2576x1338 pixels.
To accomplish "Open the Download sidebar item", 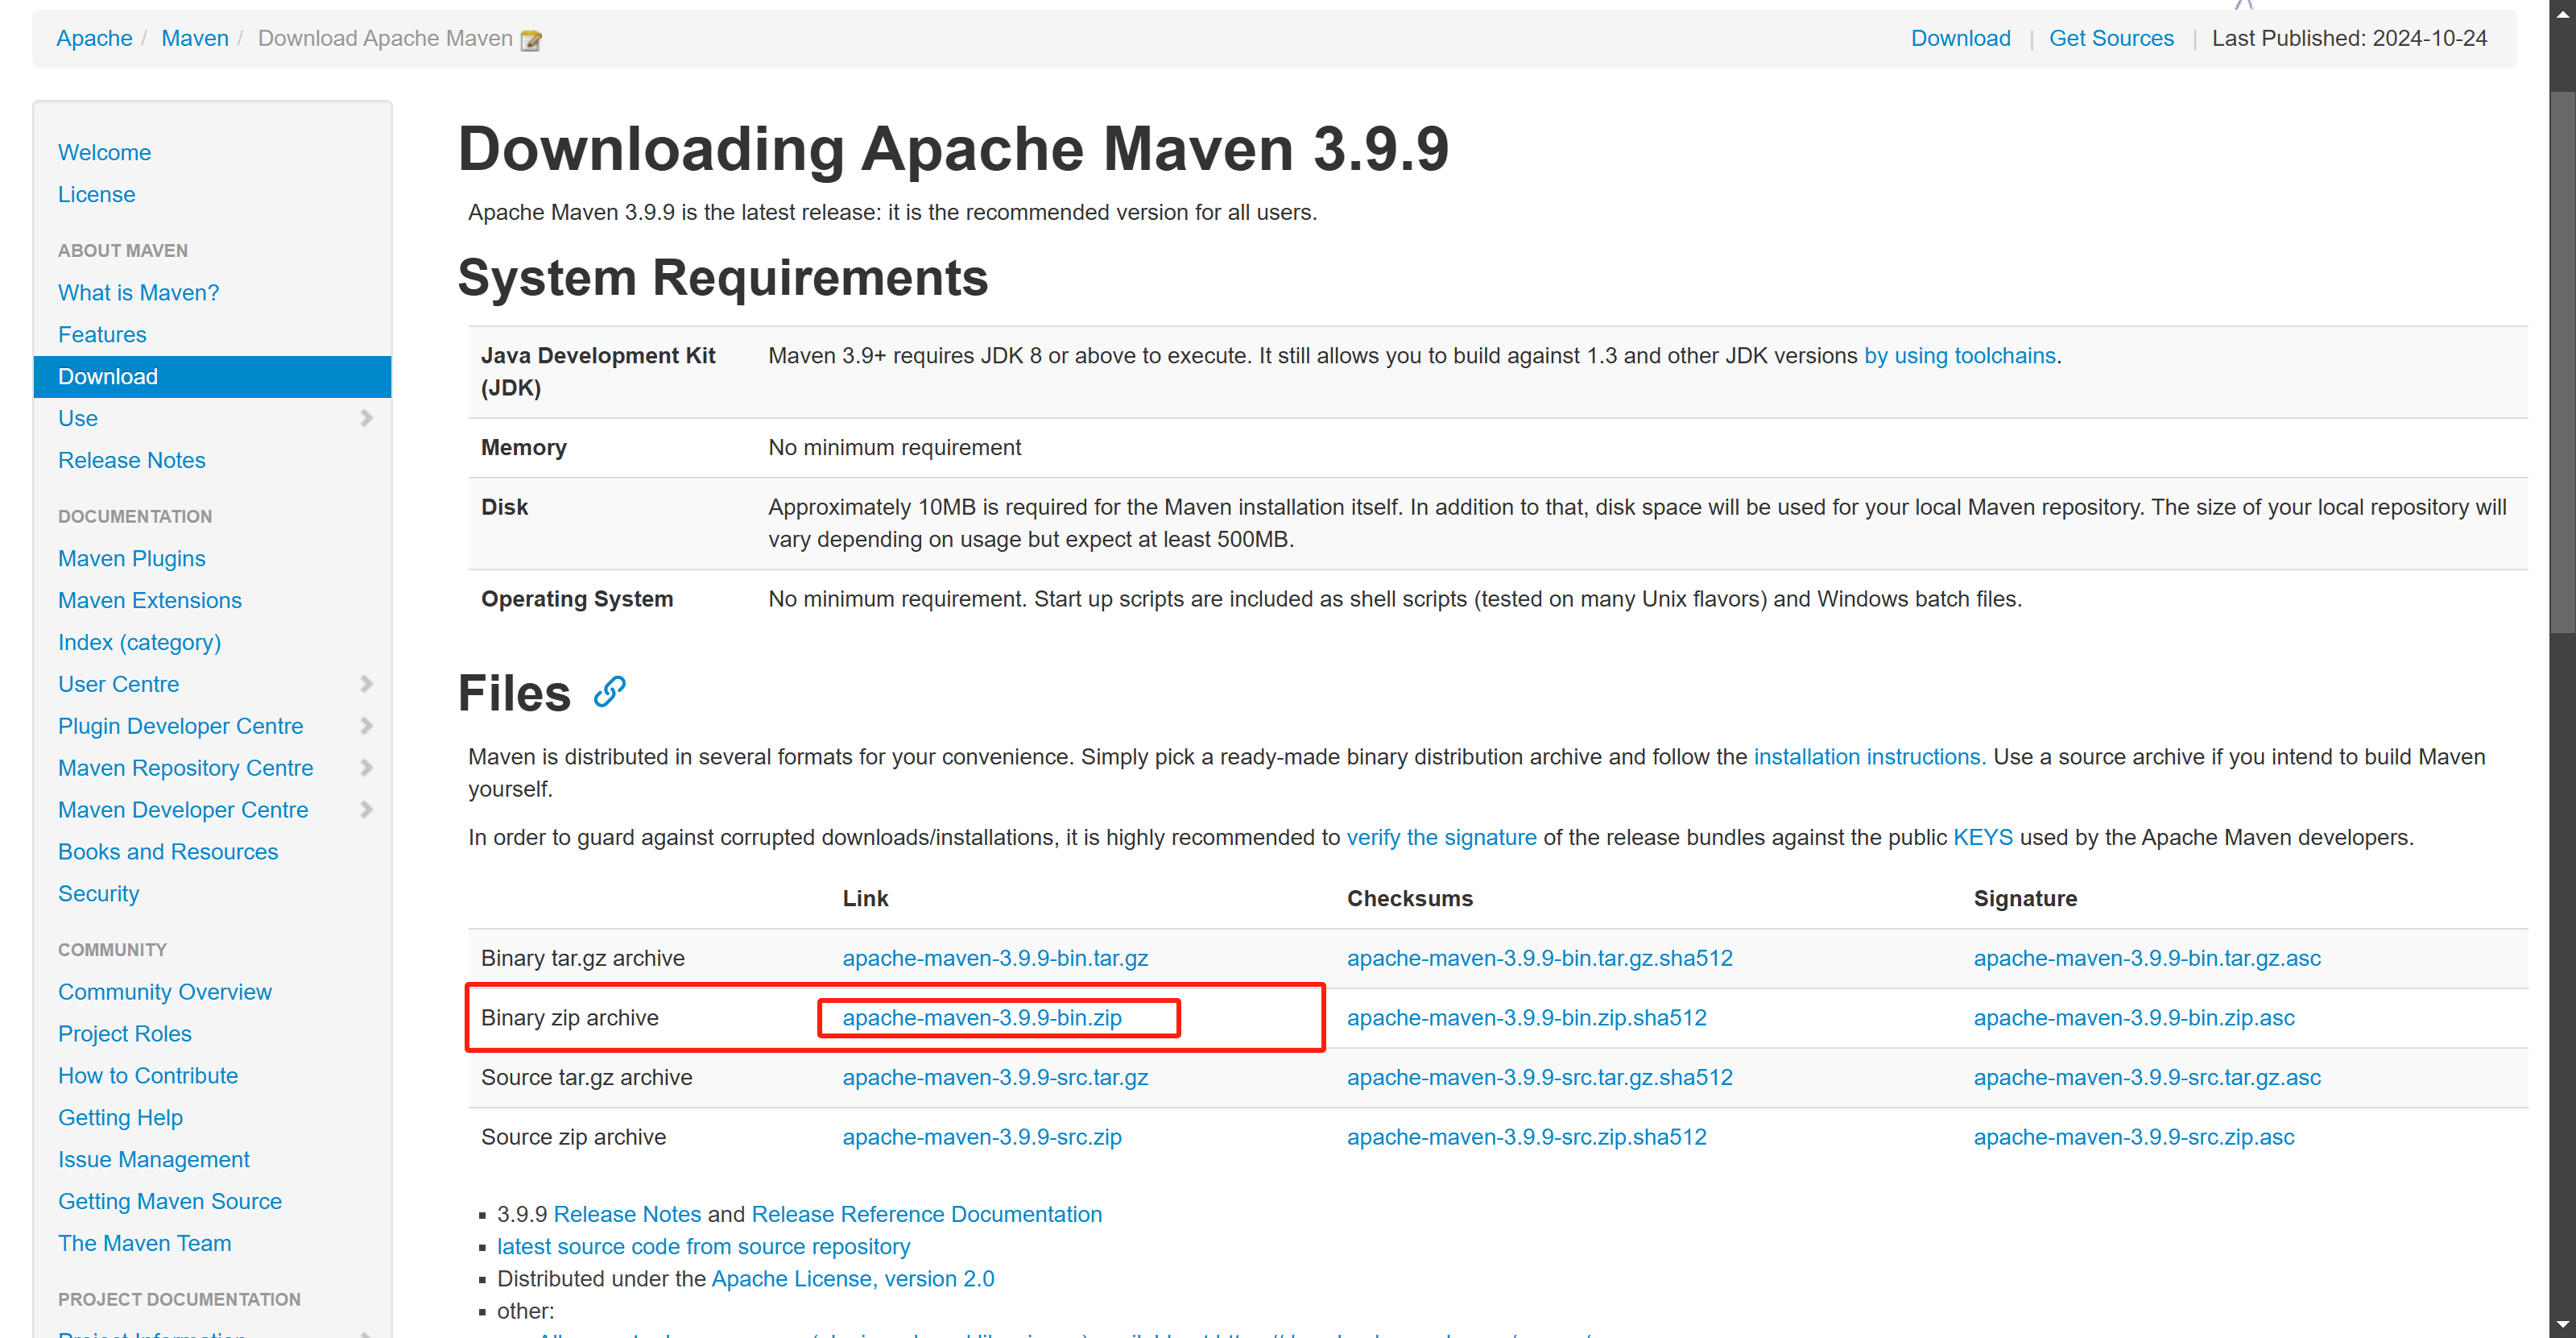I will pos(108,377).
